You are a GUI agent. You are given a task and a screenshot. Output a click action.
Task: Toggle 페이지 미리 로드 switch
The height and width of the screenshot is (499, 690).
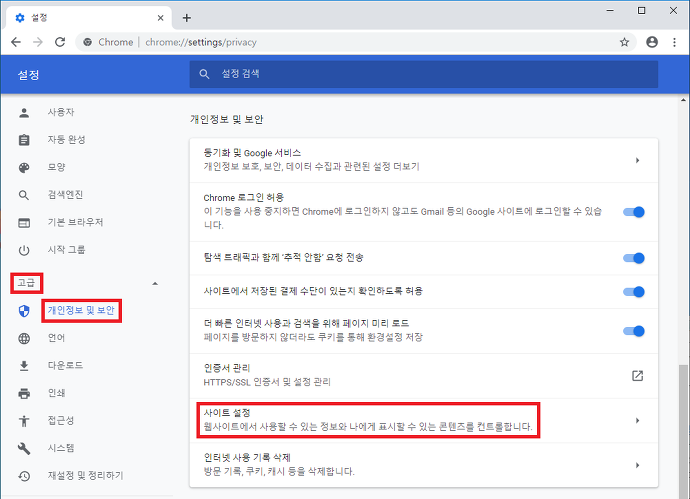[634, 331]
